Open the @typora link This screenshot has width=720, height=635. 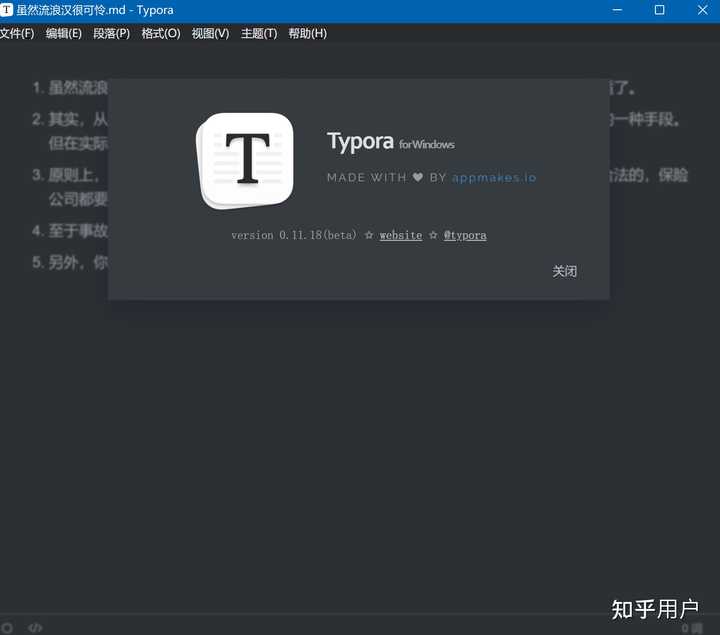click(x=465, y=235)
